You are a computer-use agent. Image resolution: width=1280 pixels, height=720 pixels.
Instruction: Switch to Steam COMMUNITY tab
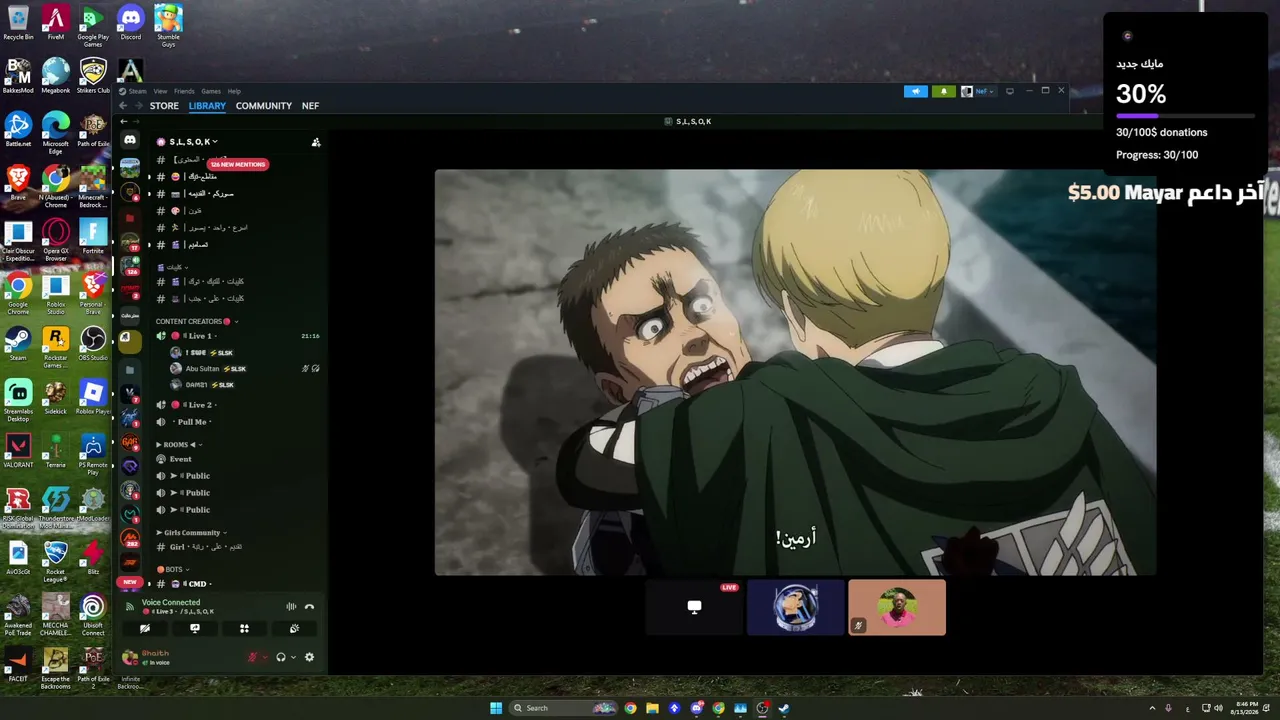click(x=264, y=106)
